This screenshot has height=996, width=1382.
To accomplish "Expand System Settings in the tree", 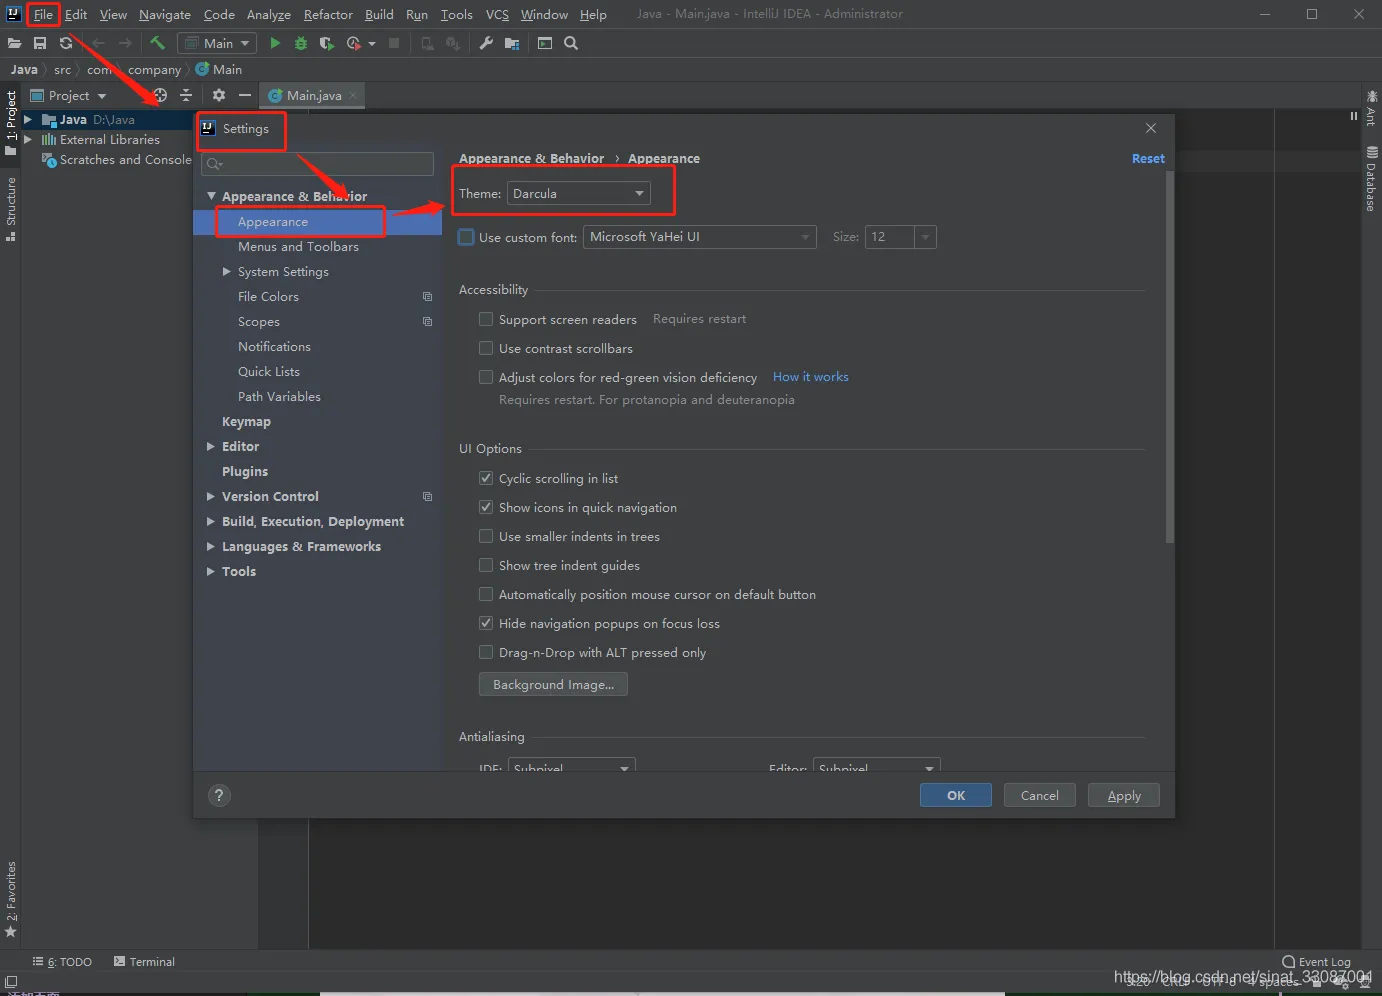I will click(227, 272).
